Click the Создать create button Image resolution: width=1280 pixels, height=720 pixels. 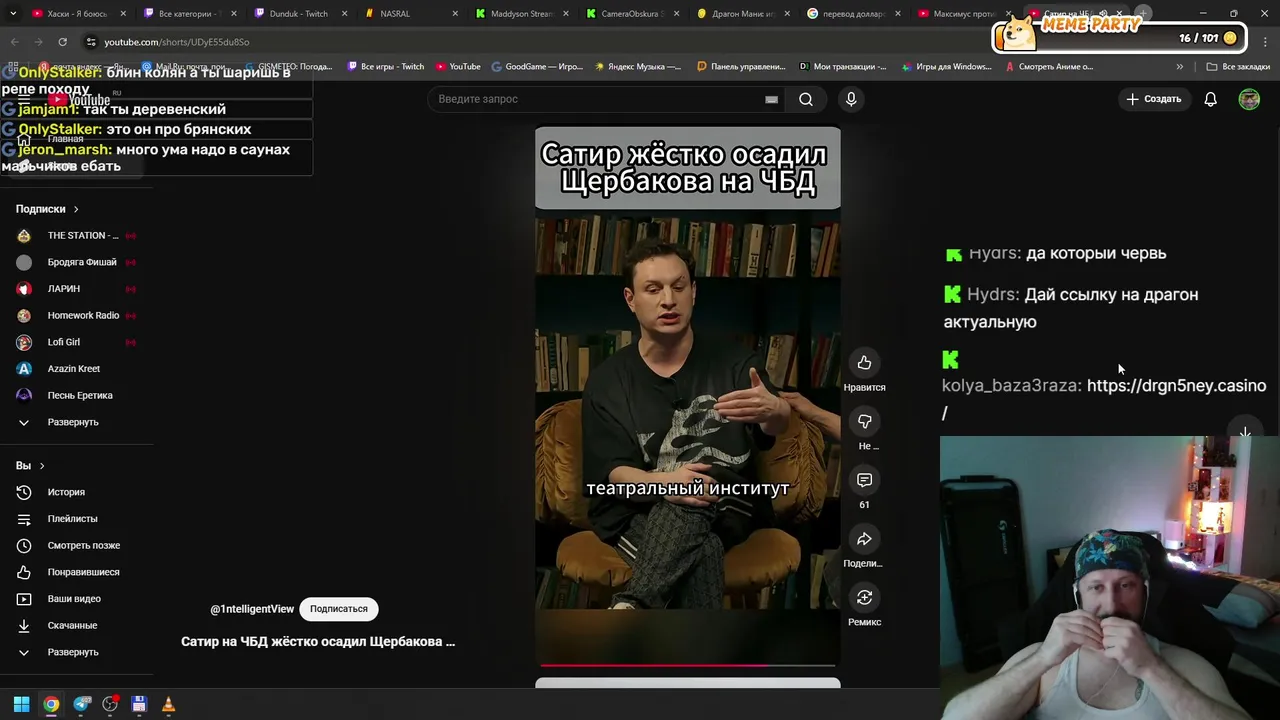pos(1154,99)
